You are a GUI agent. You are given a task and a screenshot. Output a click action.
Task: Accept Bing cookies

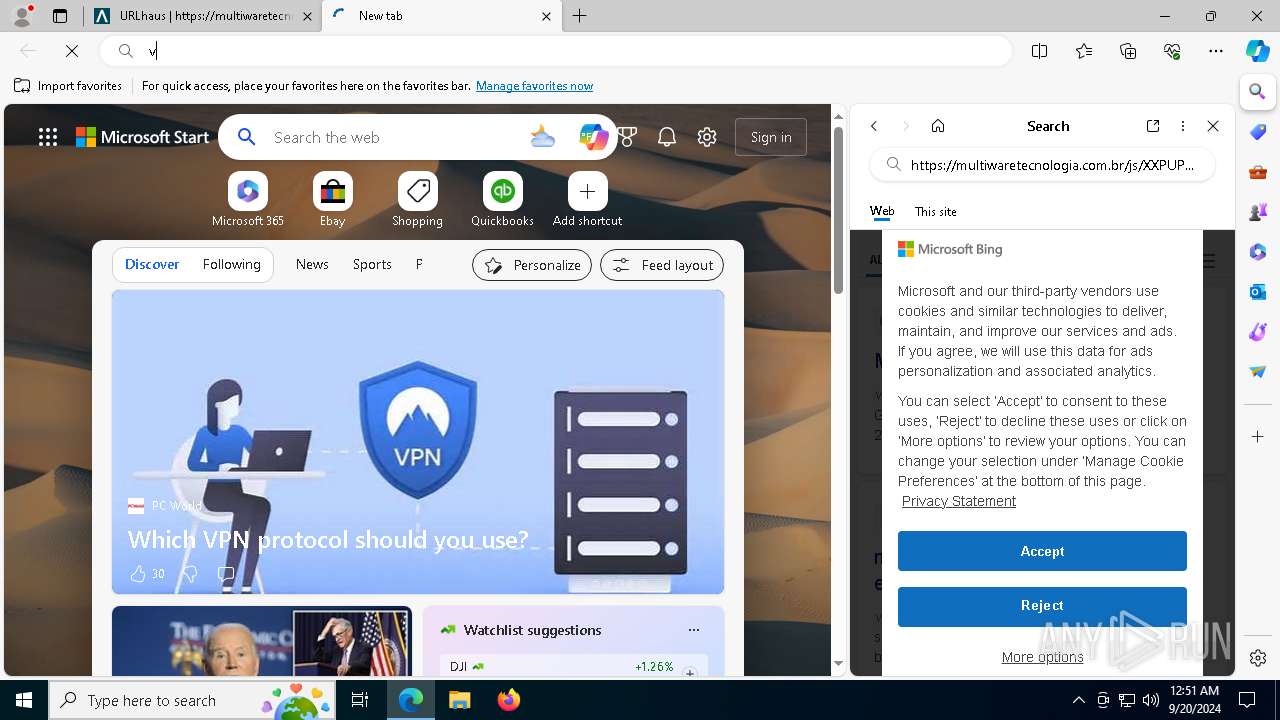1042,551
